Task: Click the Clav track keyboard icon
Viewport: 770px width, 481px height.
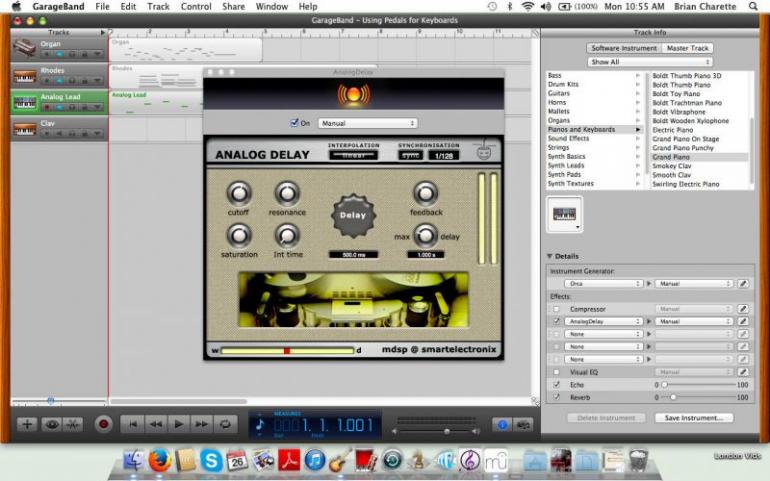Action: tap(25, 129)
